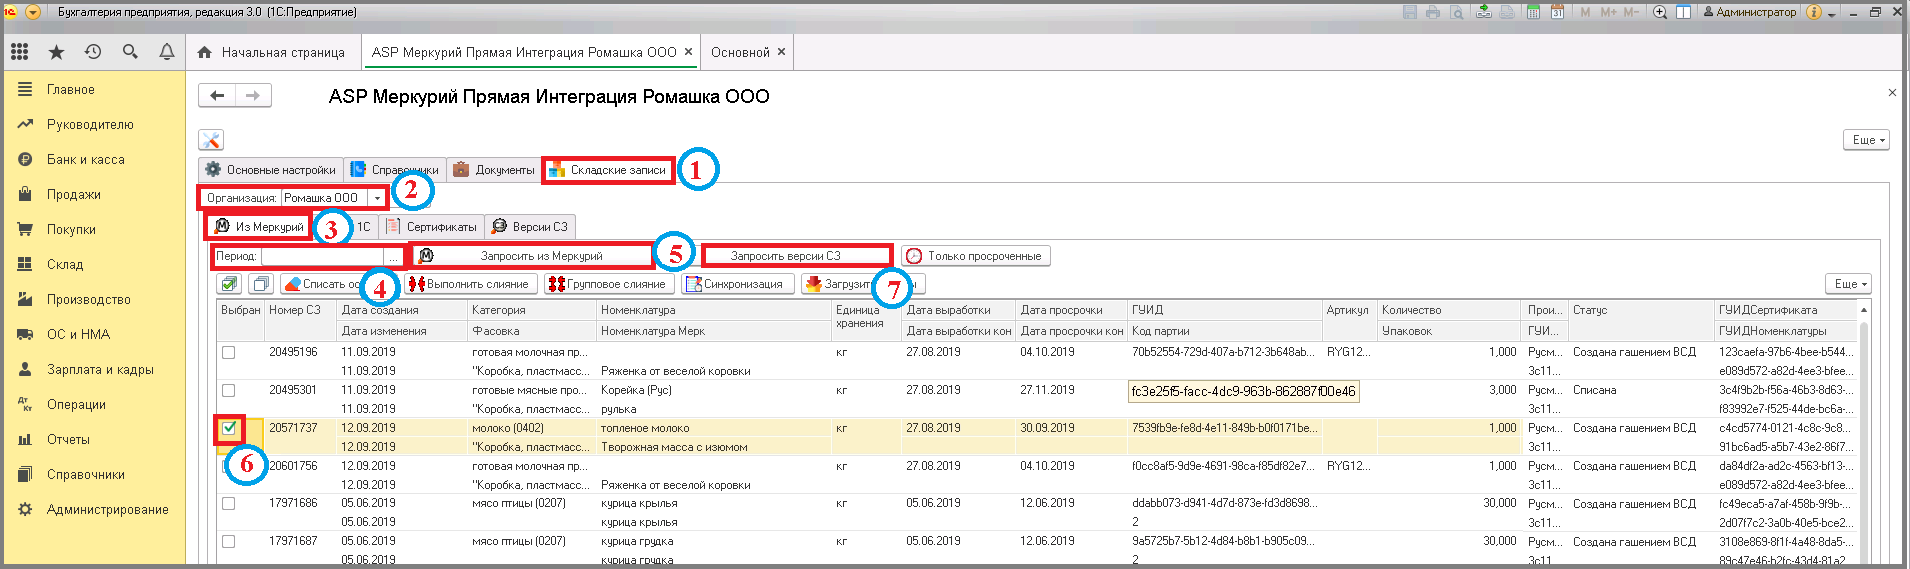Viewport: 1910px width, 569px height.
Task: Open the notifications bell icon
Action: pyautogui.click(x=167, y=52)
